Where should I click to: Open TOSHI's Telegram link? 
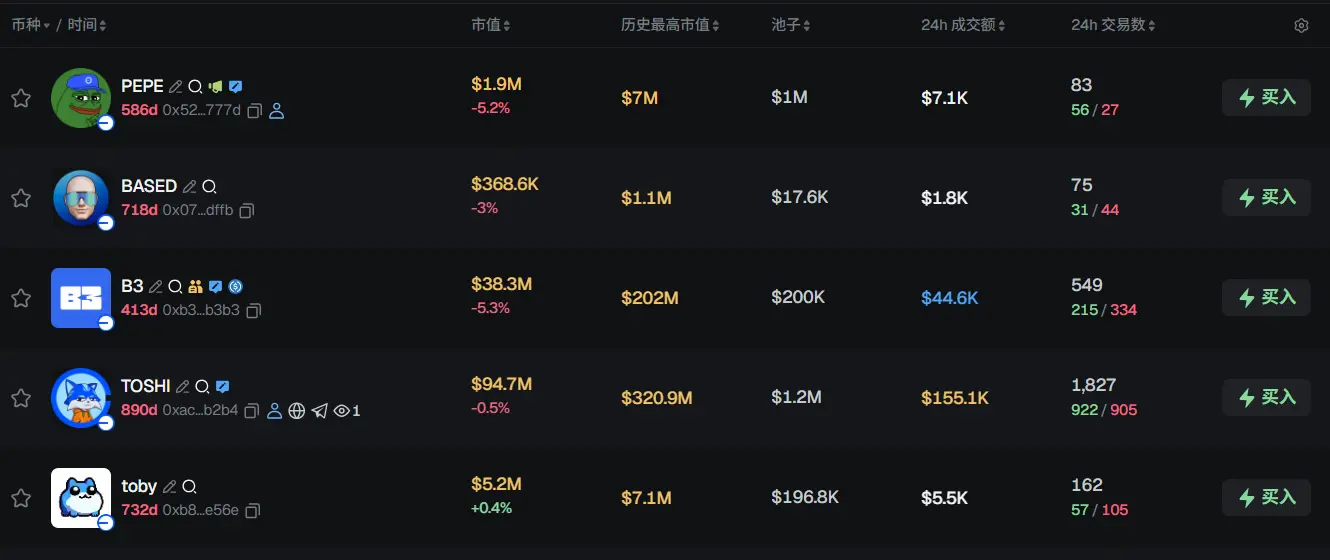(x=319, y=411)
